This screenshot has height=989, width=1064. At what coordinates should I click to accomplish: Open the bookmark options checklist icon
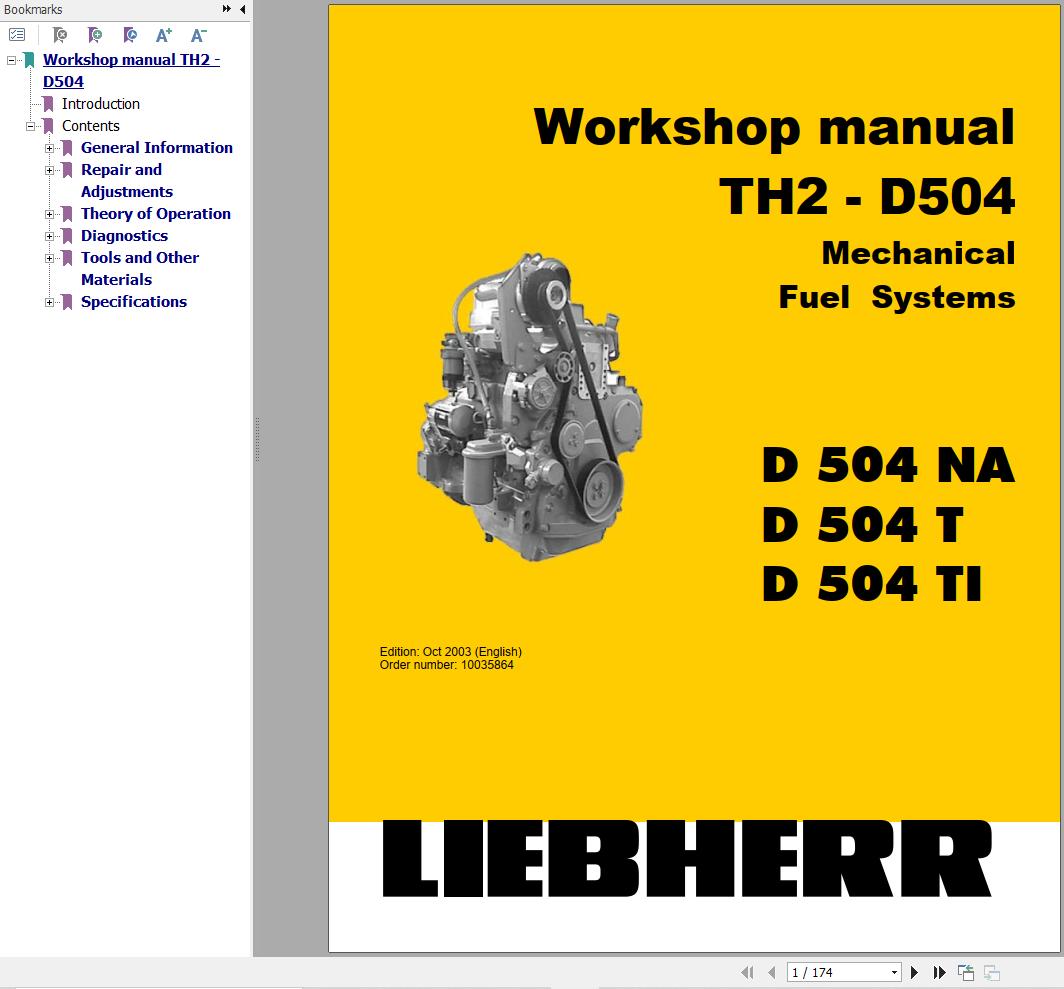coord(17,35)
